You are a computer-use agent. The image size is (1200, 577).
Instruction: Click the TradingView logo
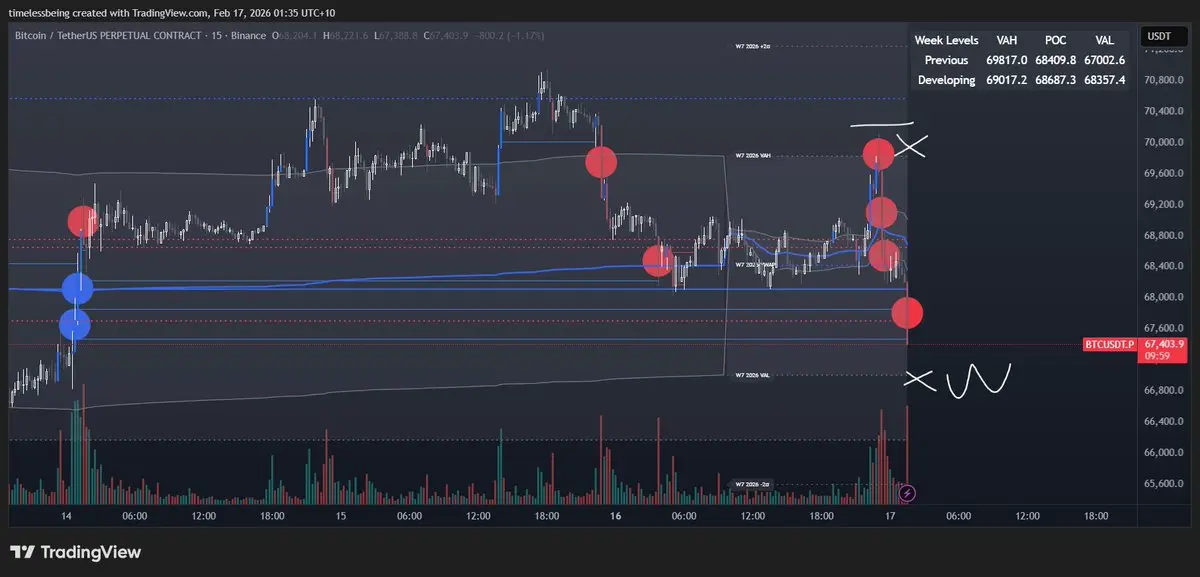[75, 552]
